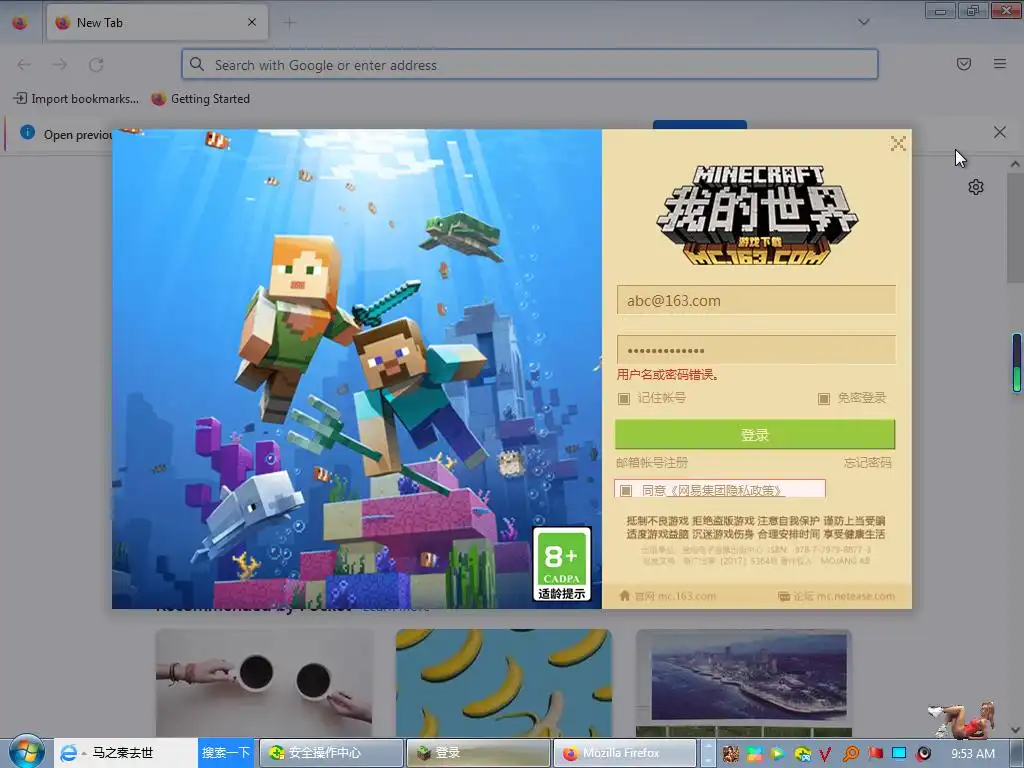Open the 登录 taskbar window
1024x768 pixels.
(x=478, y=753)
